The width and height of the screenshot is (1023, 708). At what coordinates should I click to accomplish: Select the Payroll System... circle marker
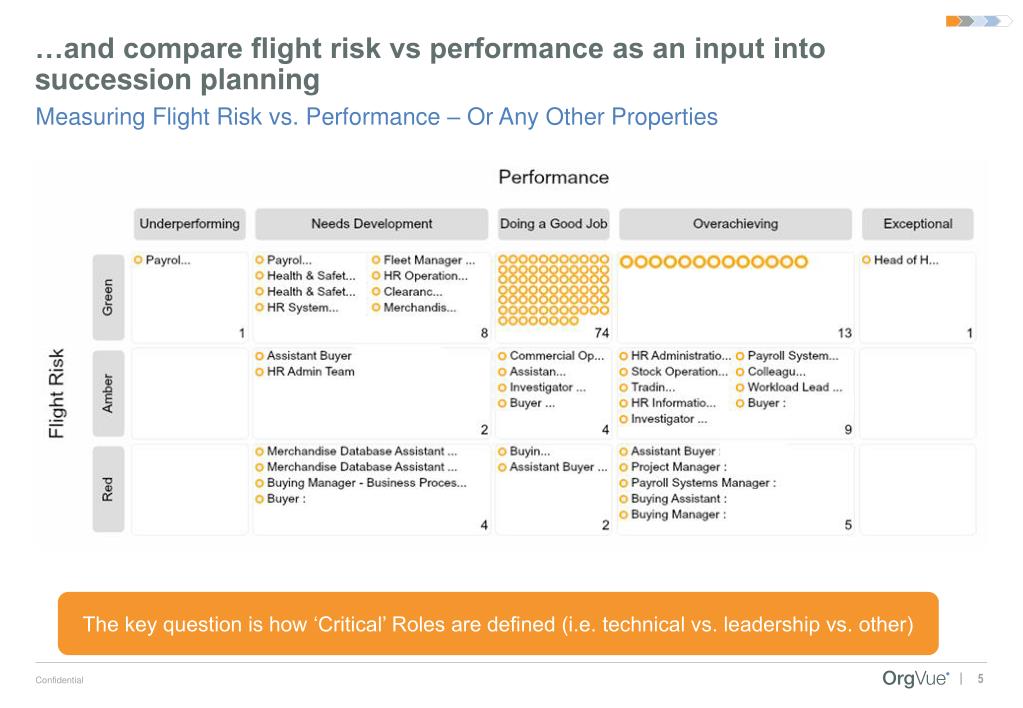(x=740, y=356)
